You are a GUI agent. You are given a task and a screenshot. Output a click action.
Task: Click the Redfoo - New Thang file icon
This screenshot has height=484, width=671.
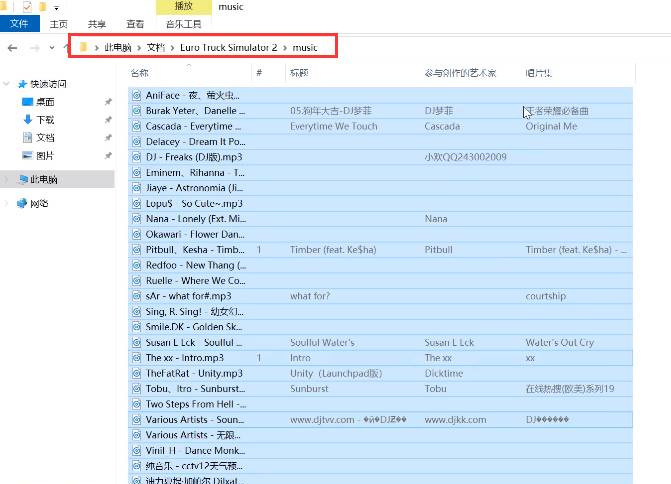pos(137,265)
